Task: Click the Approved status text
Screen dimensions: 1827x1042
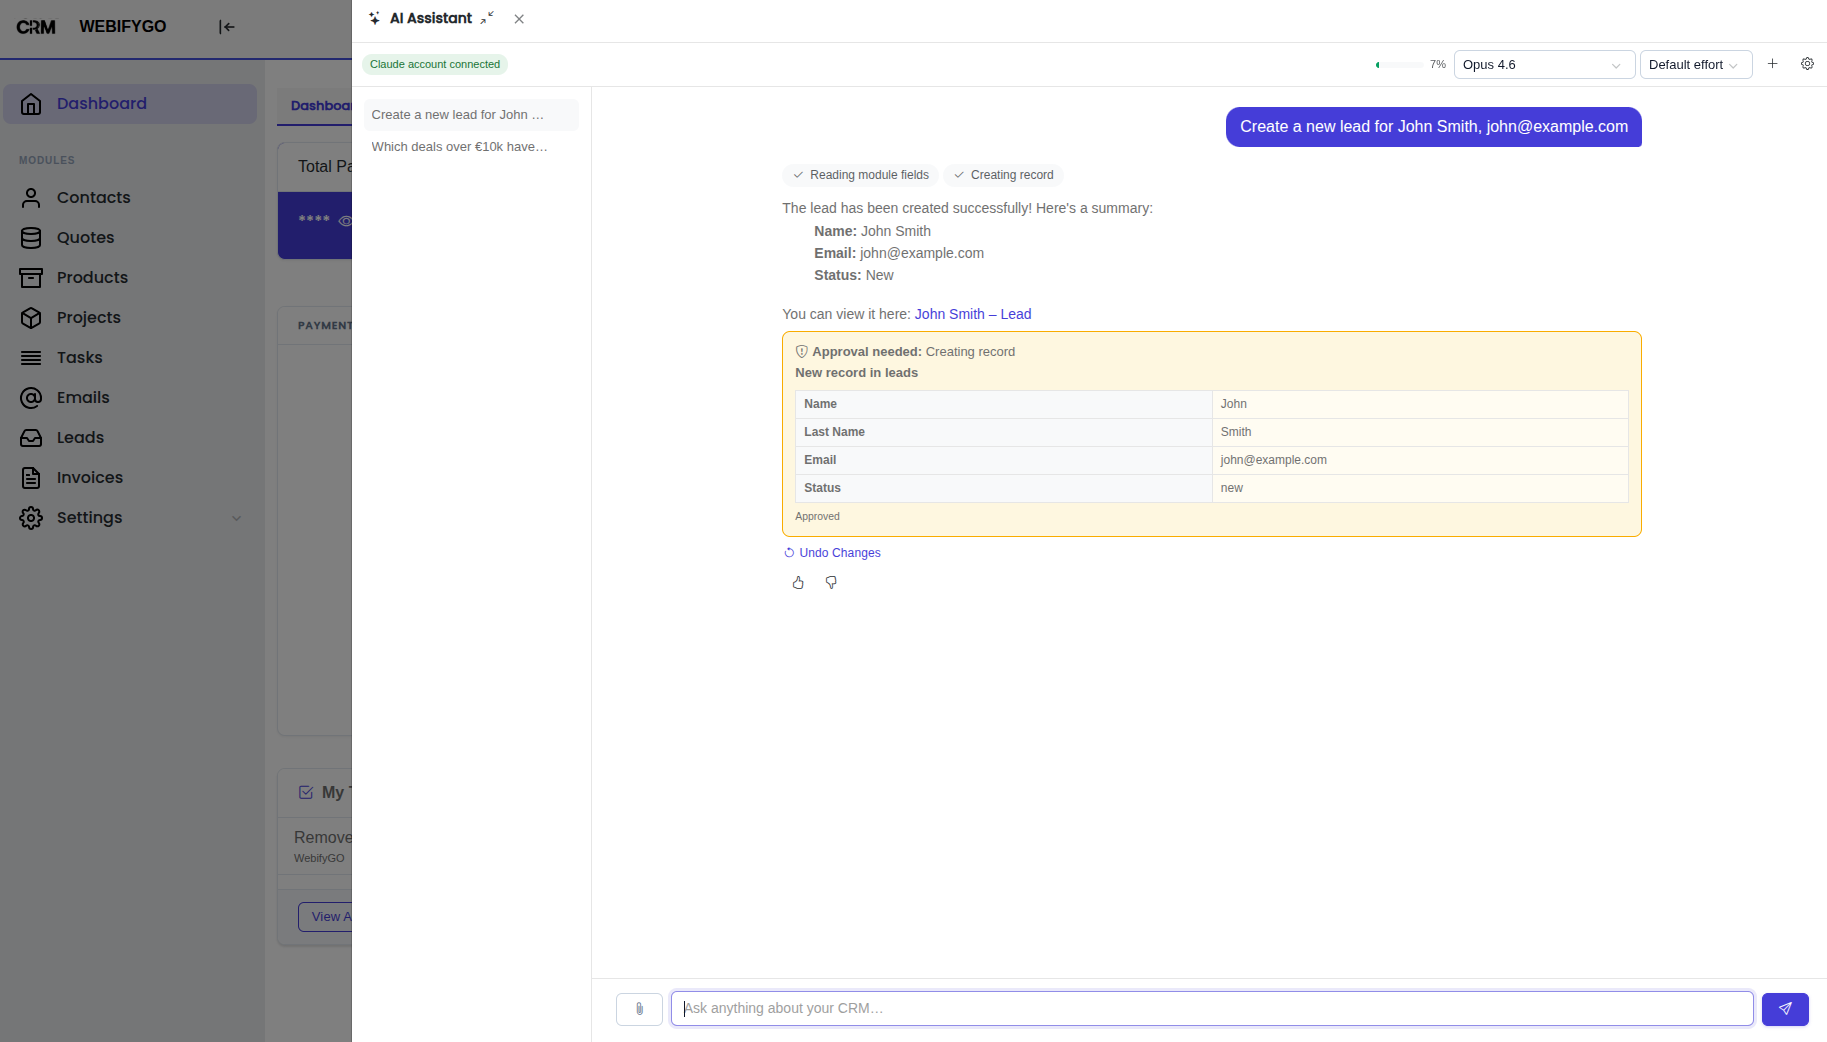Action: click(817, 517)
